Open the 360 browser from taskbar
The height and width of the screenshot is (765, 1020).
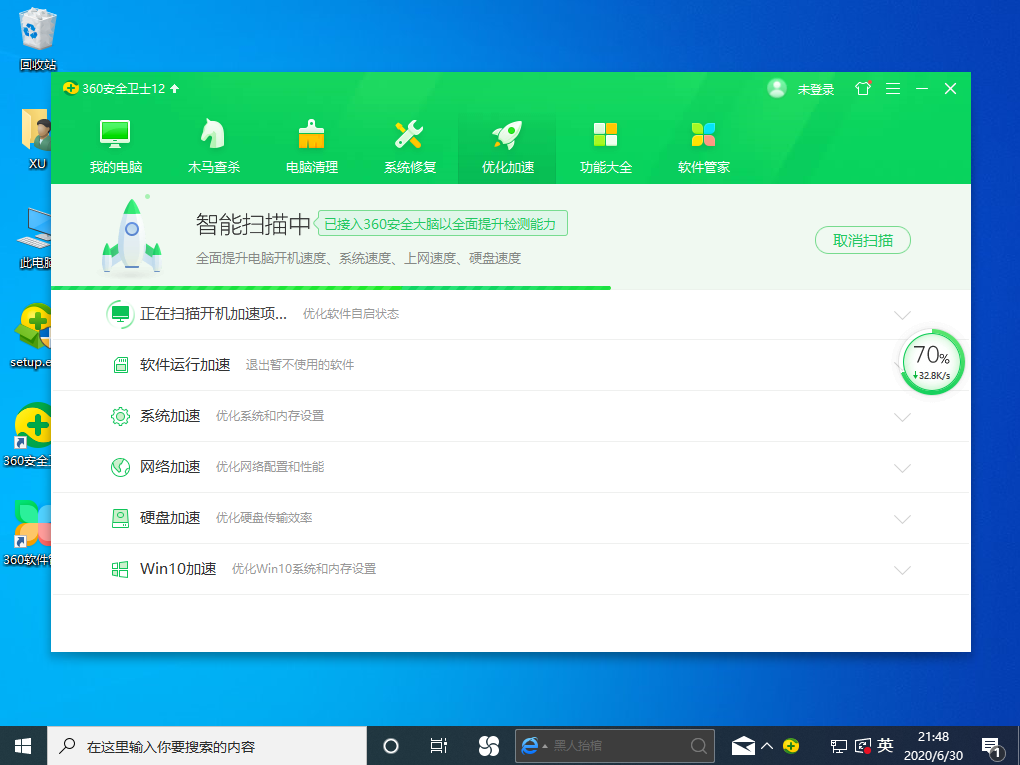[x=489, y=745]
